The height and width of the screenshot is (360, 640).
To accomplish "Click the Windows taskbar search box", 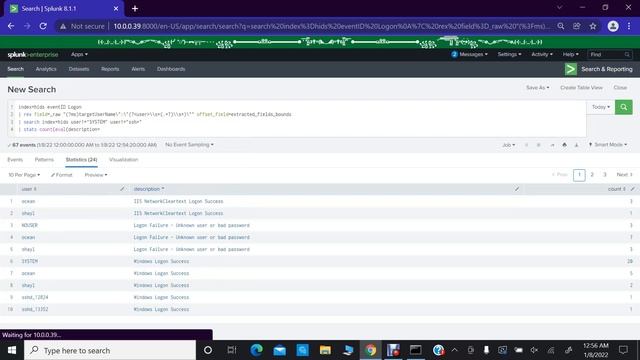I will coord(110,350).
